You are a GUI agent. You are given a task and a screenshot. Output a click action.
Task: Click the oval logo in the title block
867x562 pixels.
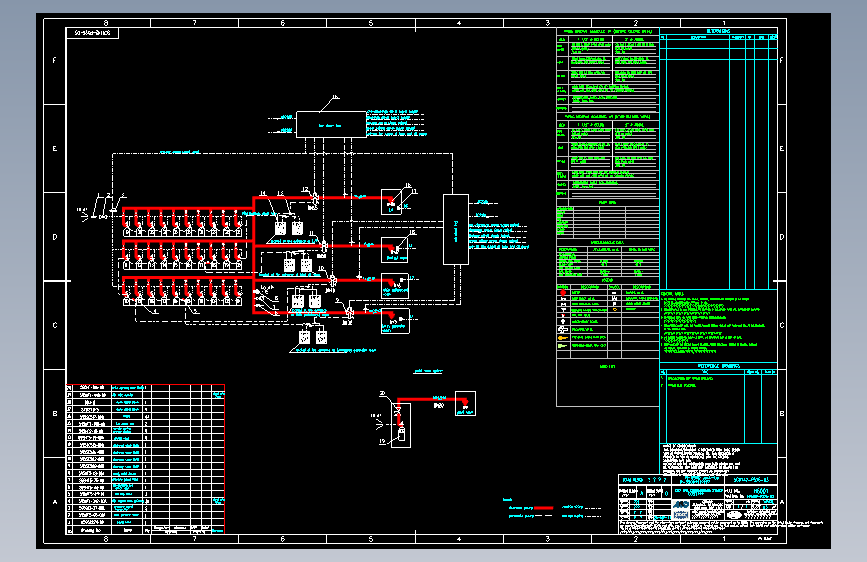click(x=734, y=515)
